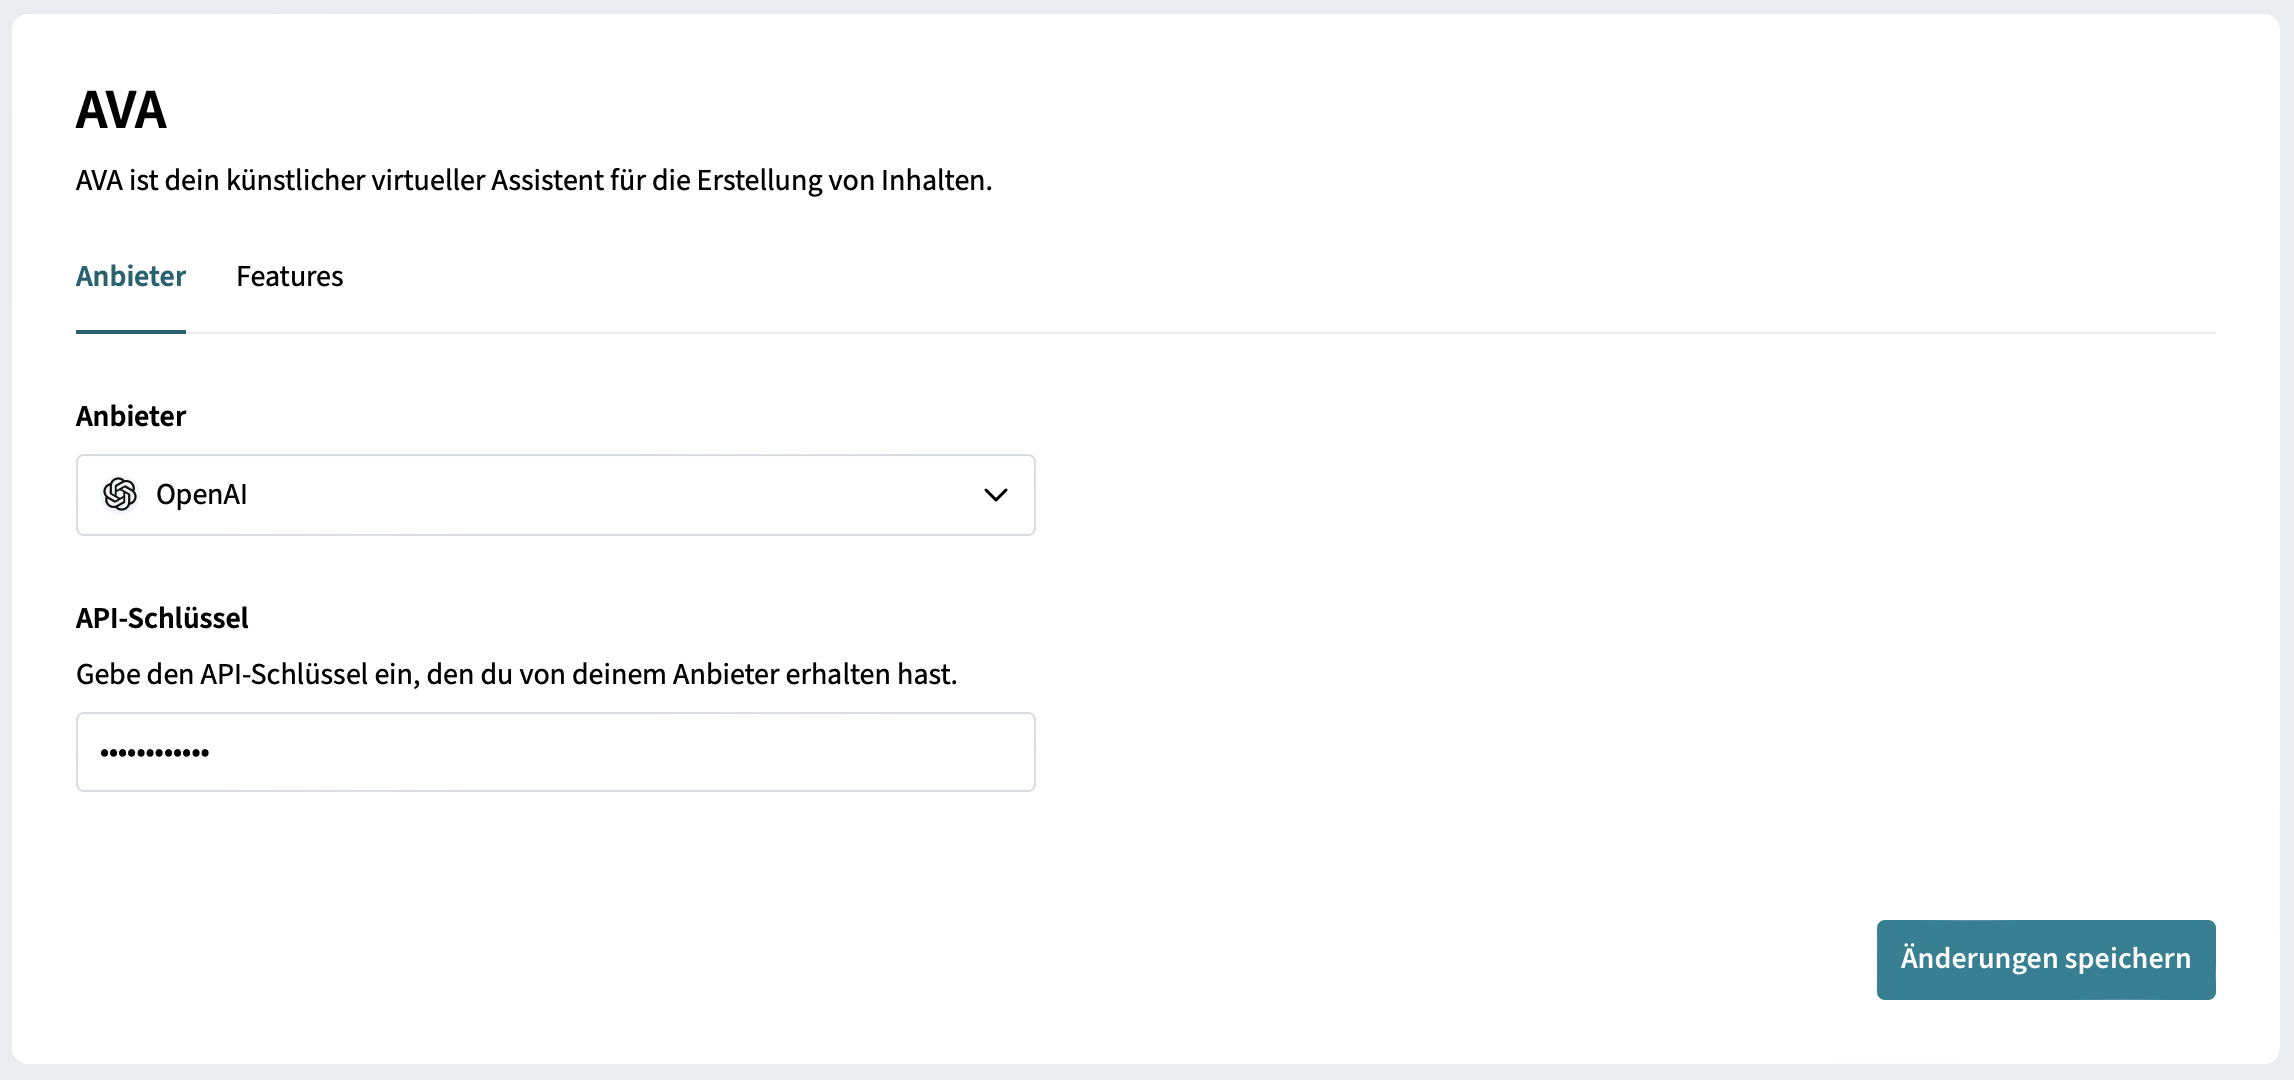Viewport: 2294px width, 1080px height.
Task: Click text 'Gebe den API-Schlüssel ein'
Action: pyautogui.click(x=247, y=675)
